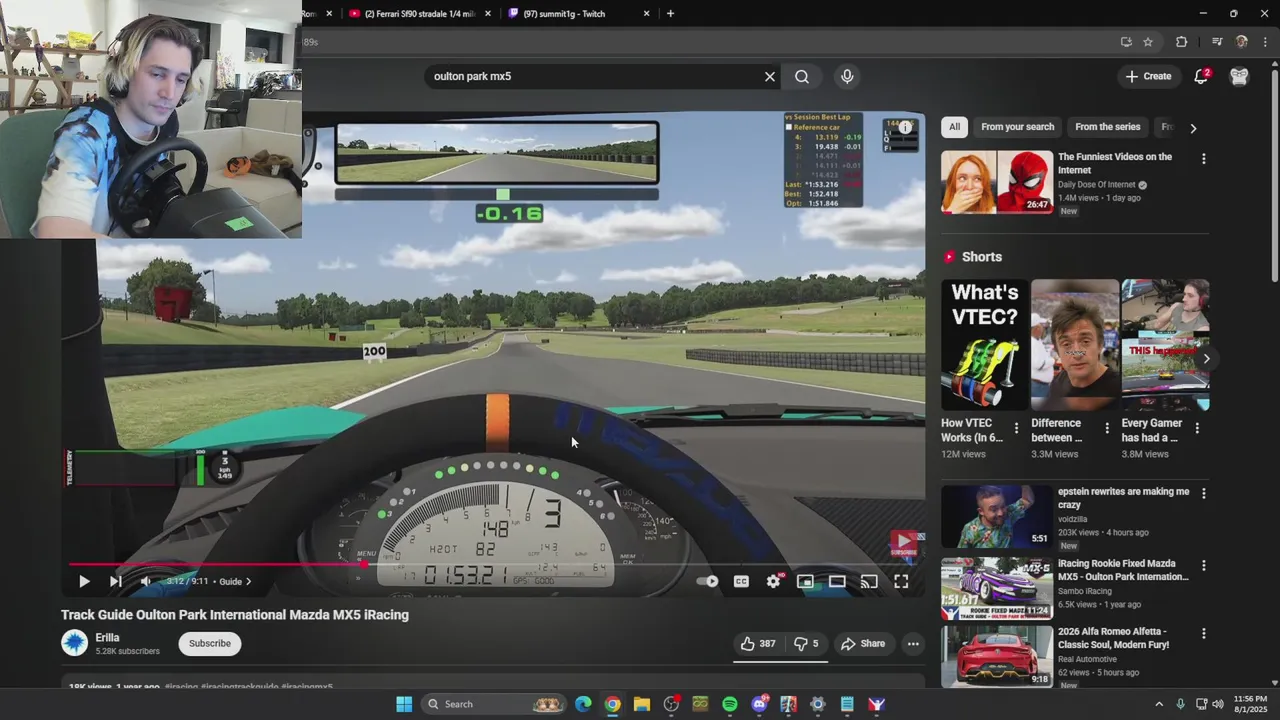This screenshot has width=1280, height=720.
Task: Open Chrome media controls icon
Action: (1216, 42)
